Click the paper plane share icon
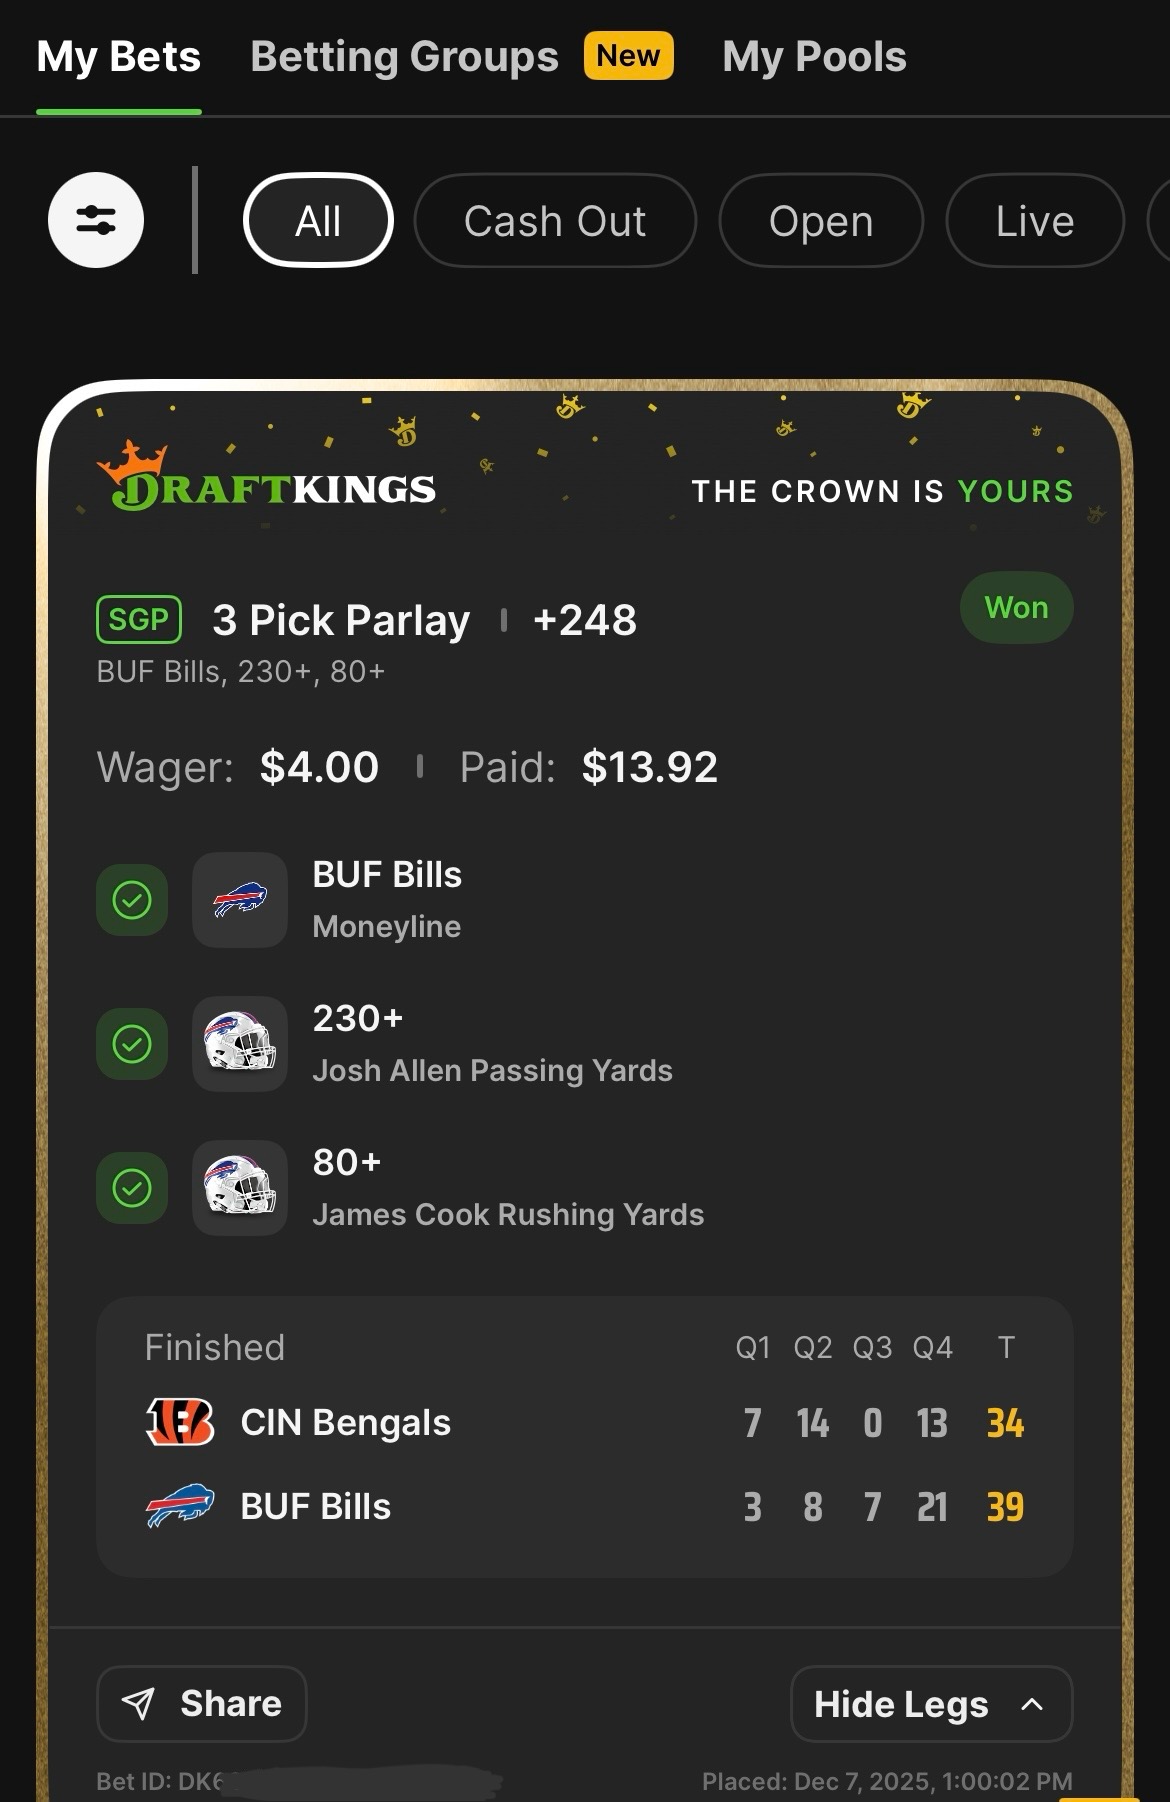 tap(138, 1703)
